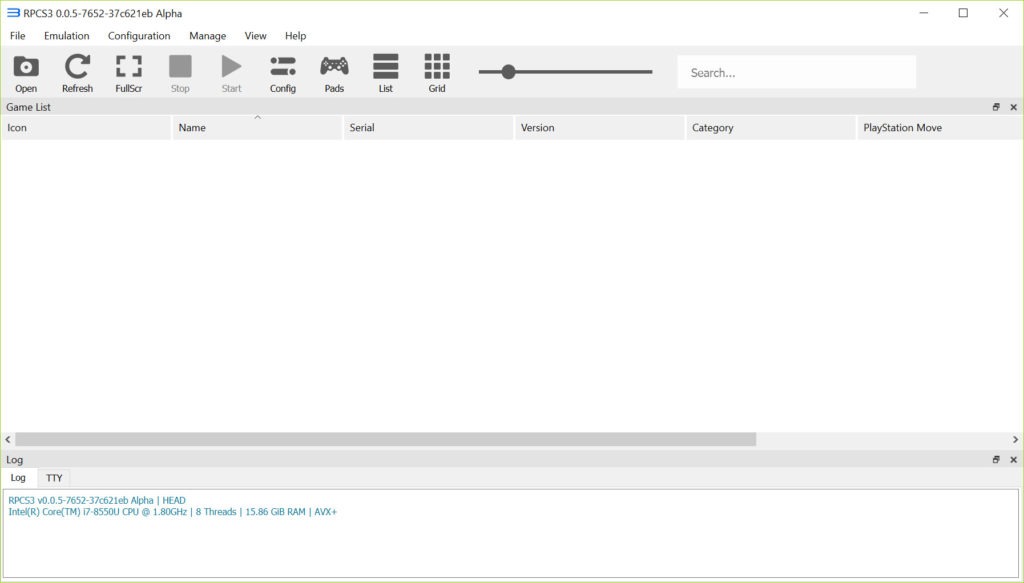Screen dimensions: 1024x583
Task: Click in the Search field
Action: [797, 72]
